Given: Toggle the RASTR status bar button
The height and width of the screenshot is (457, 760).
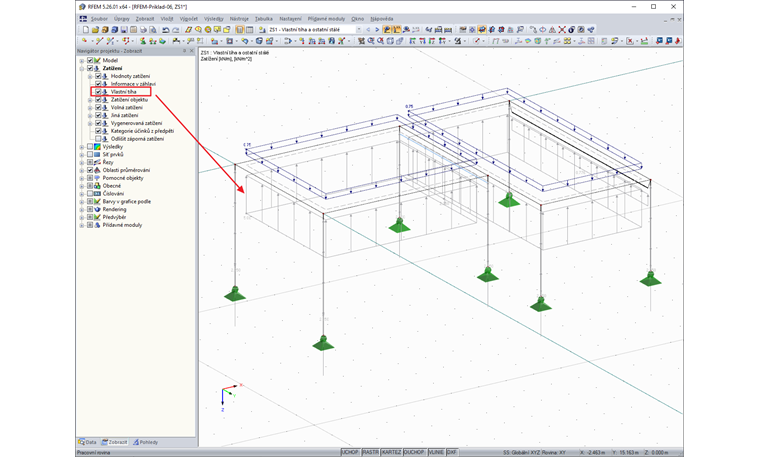Looking at the screenshot, I should (x=370, y=452).
